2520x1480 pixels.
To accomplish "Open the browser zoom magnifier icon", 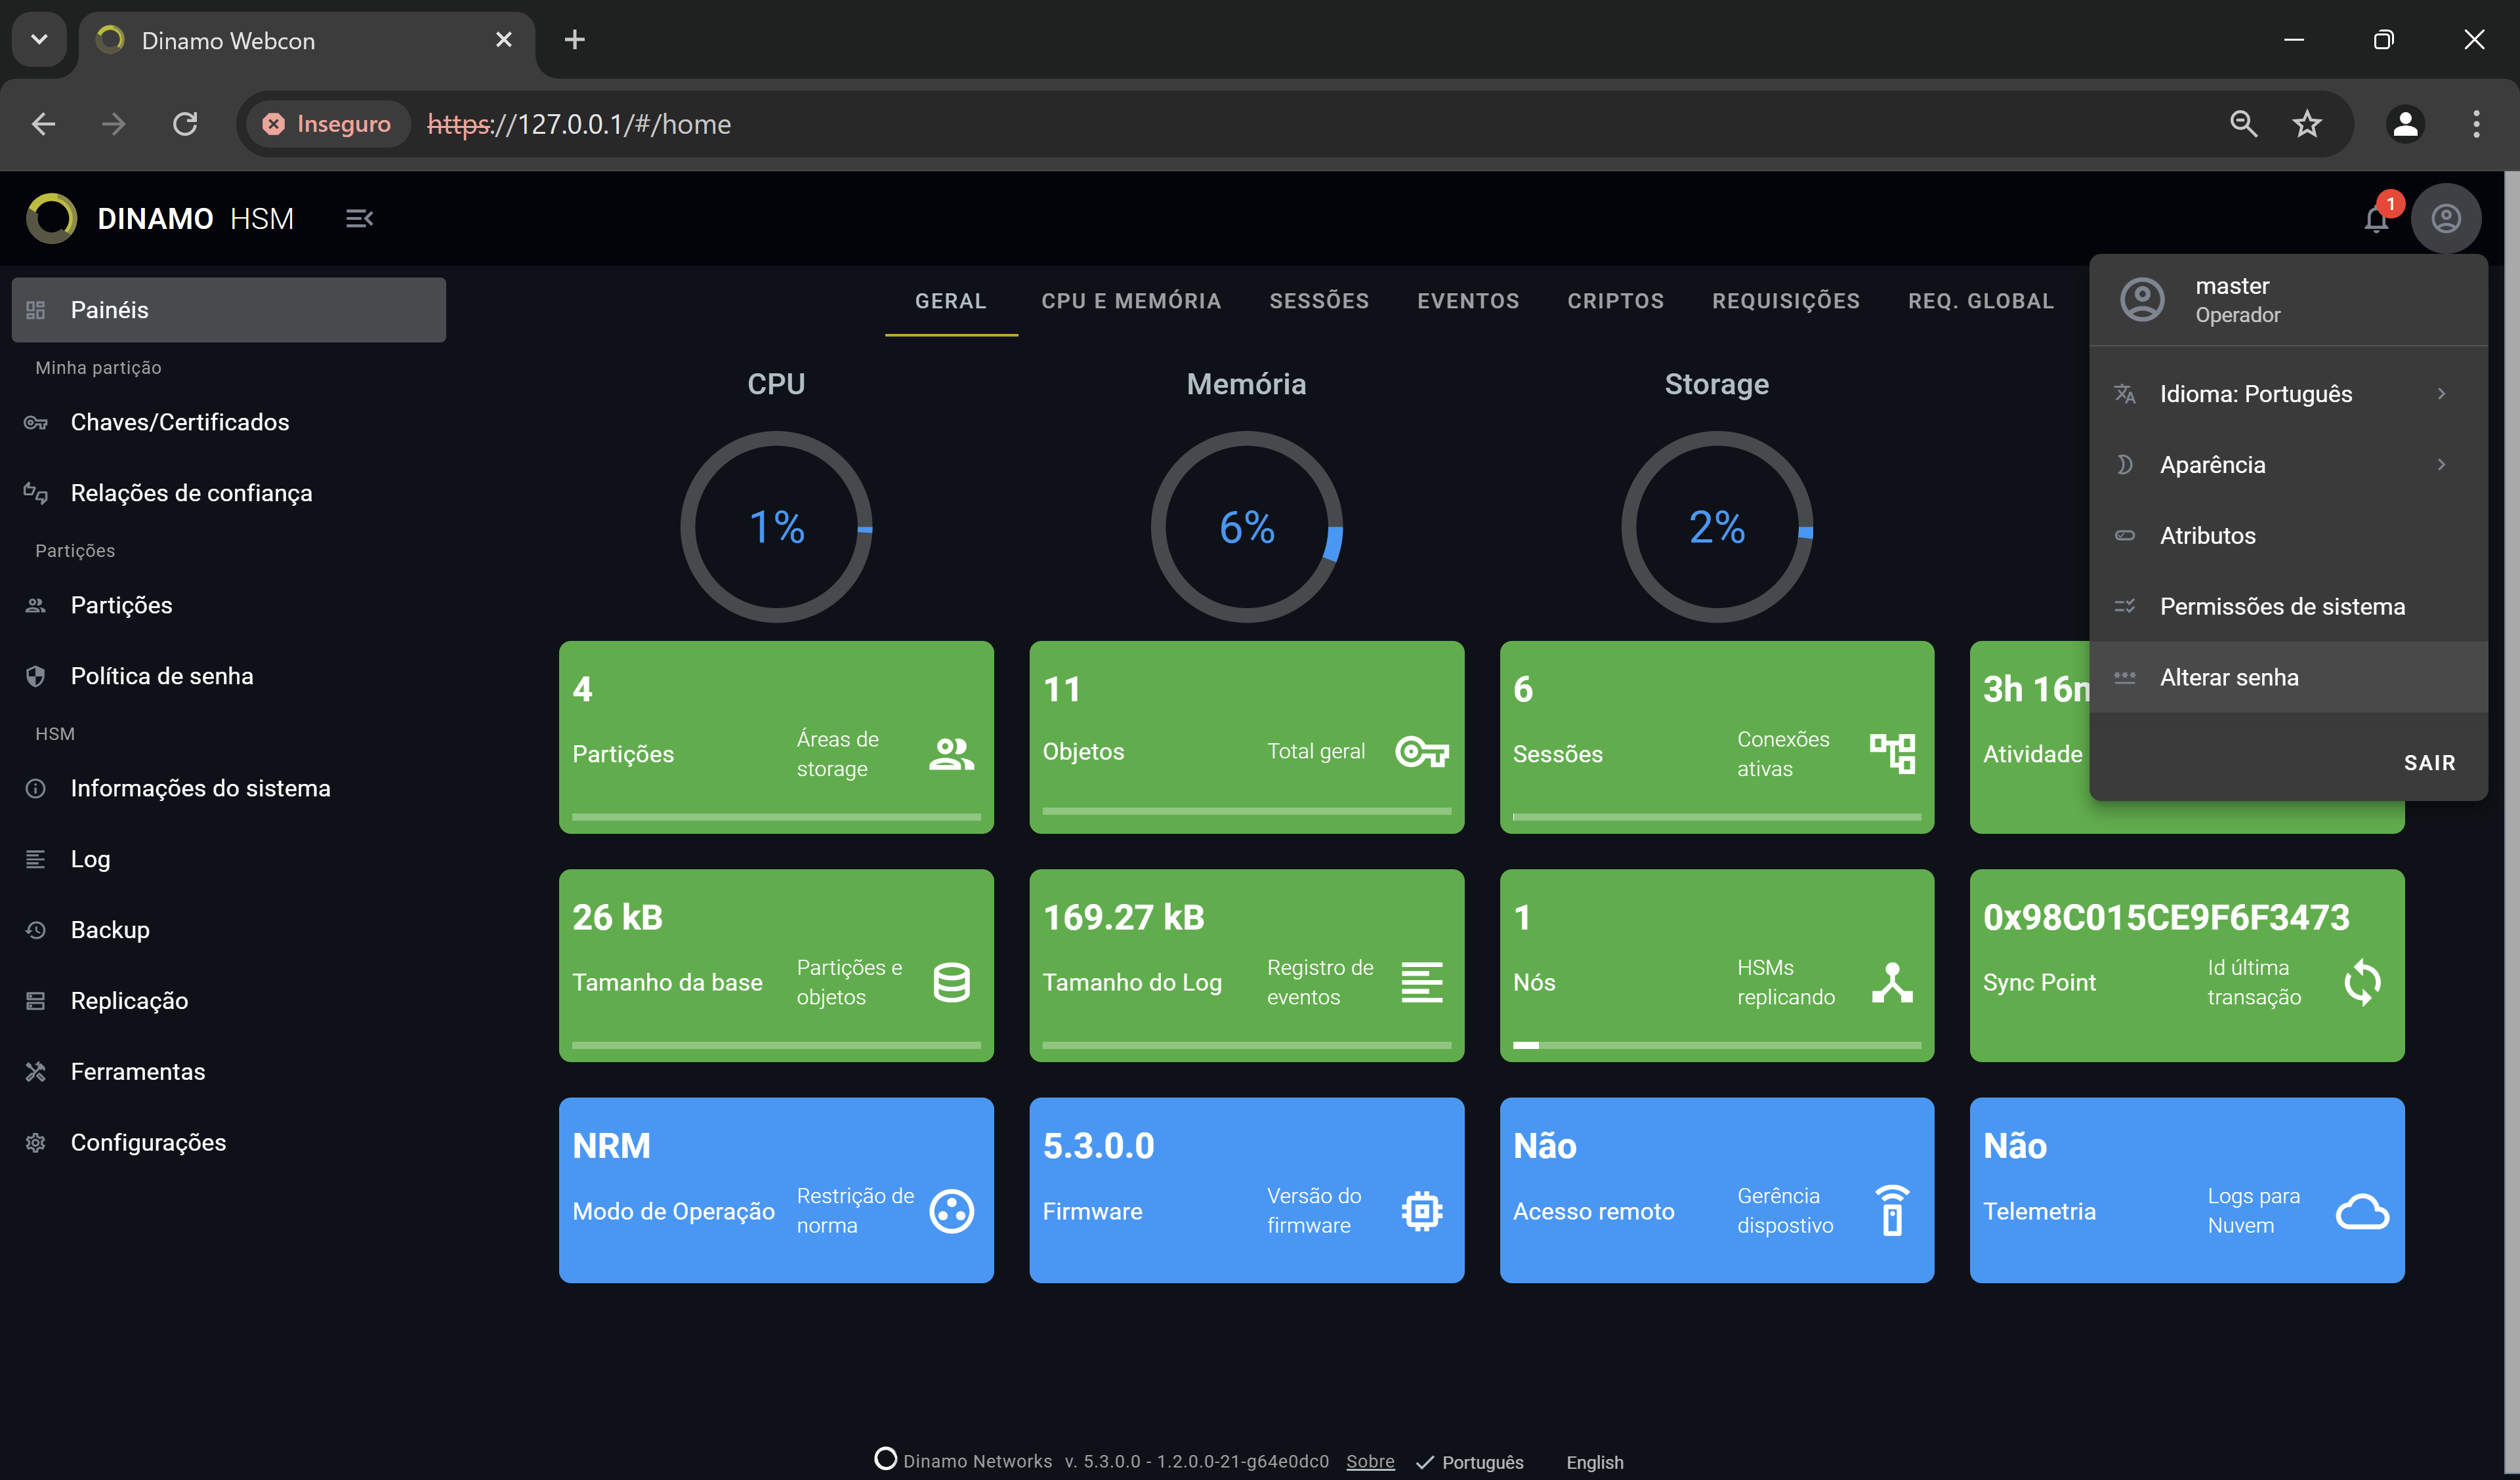I will 2243,124.
